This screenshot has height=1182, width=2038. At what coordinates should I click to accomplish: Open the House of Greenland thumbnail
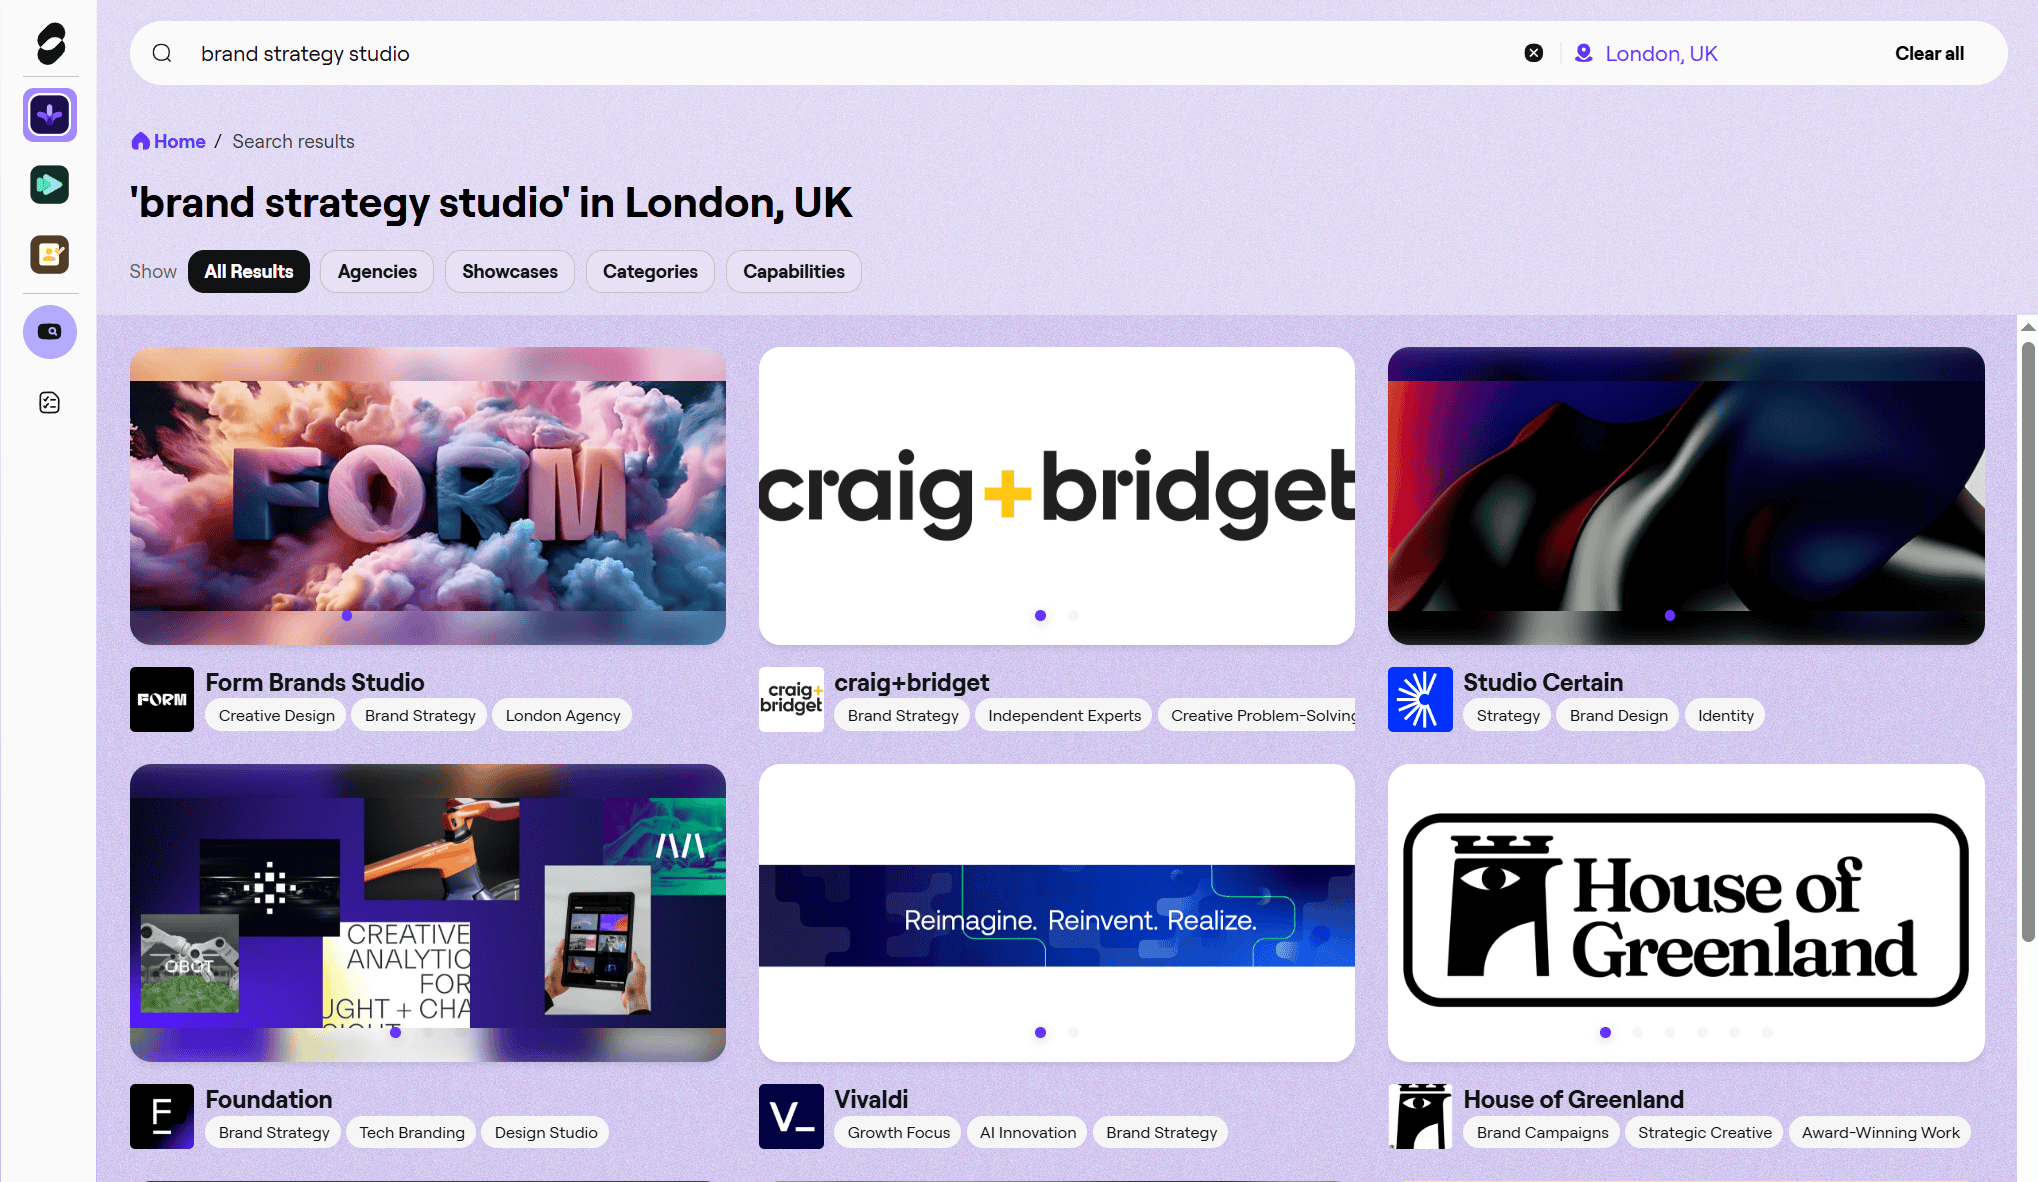click(x=1686, y=912)
